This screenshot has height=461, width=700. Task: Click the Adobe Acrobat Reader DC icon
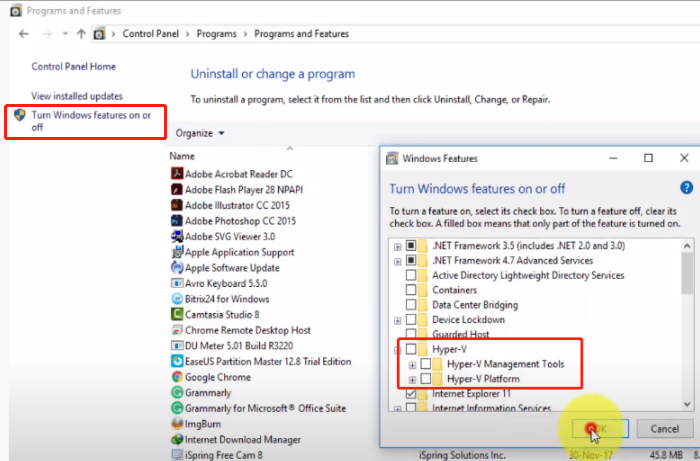pyautogui.click(x=176, y=173)
